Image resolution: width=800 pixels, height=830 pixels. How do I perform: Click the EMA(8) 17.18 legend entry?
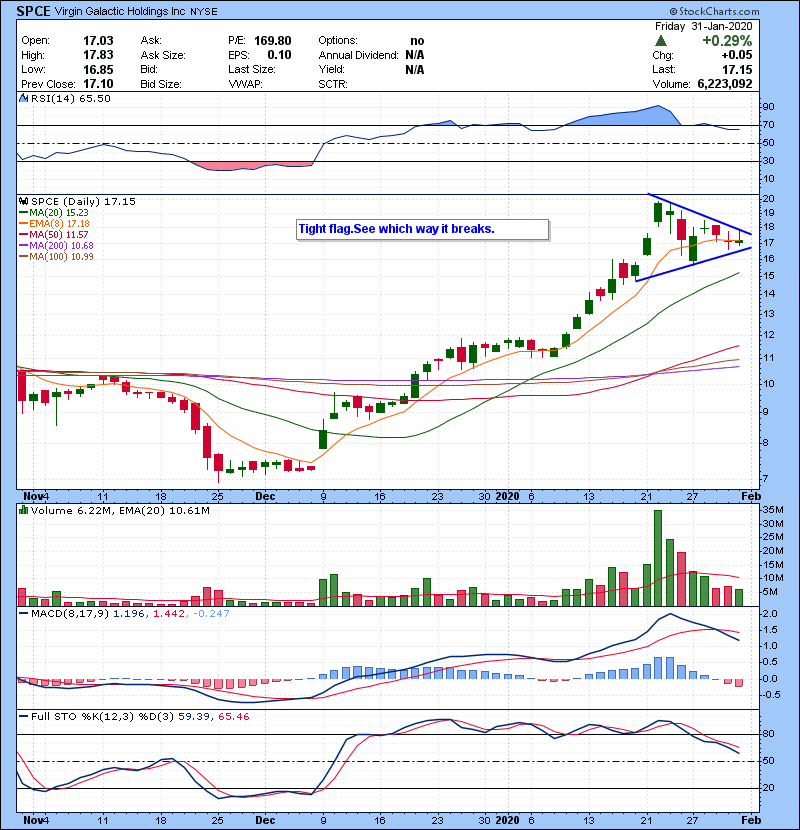55,224
